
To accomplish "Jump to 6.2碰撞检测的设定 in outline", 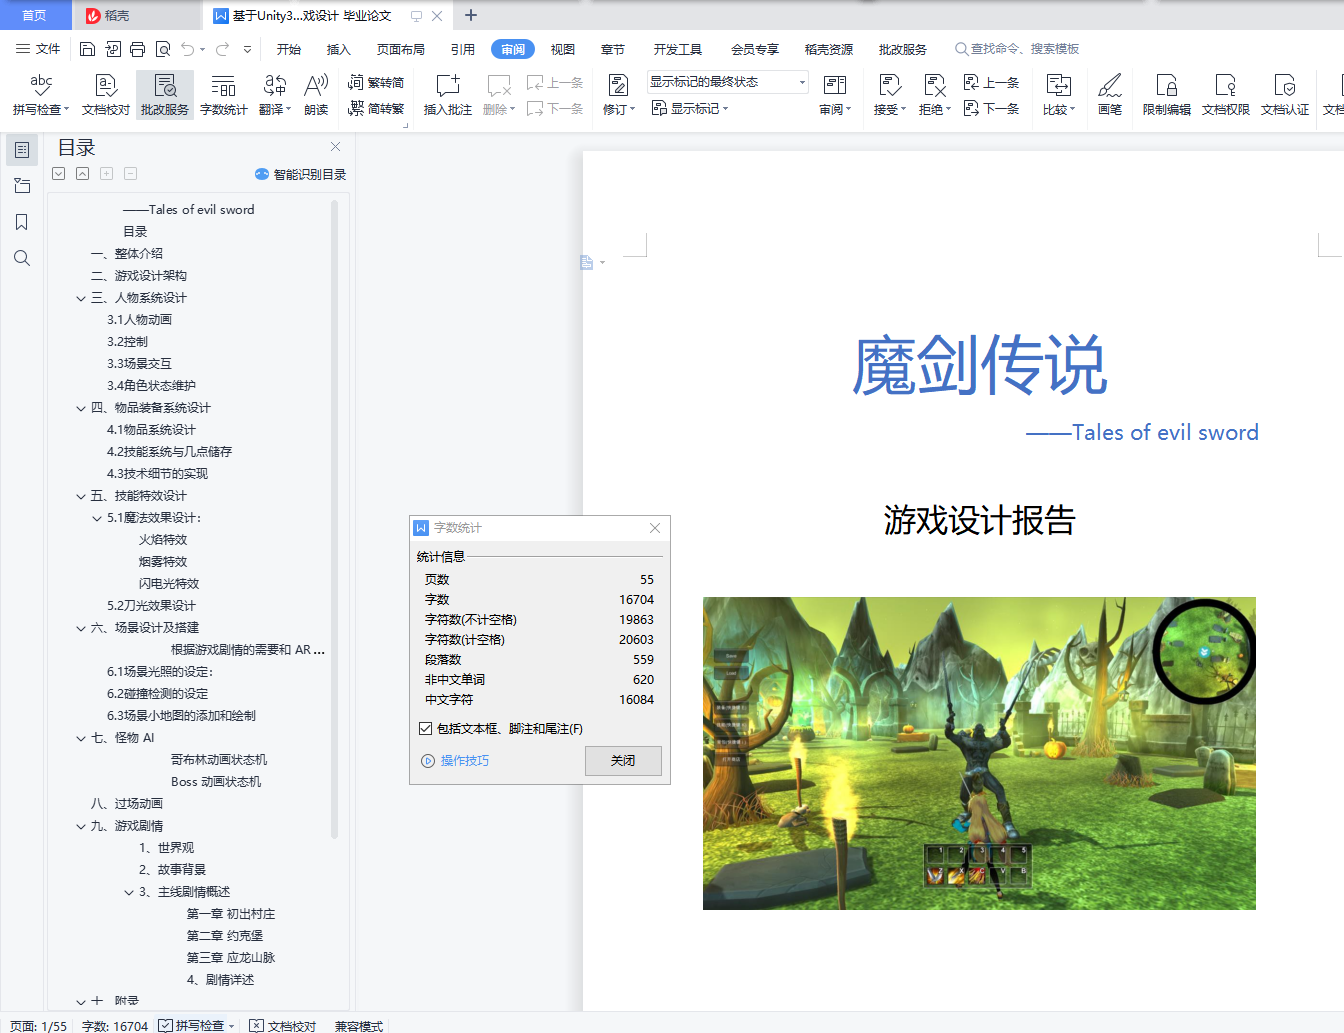I will point(158,694).
